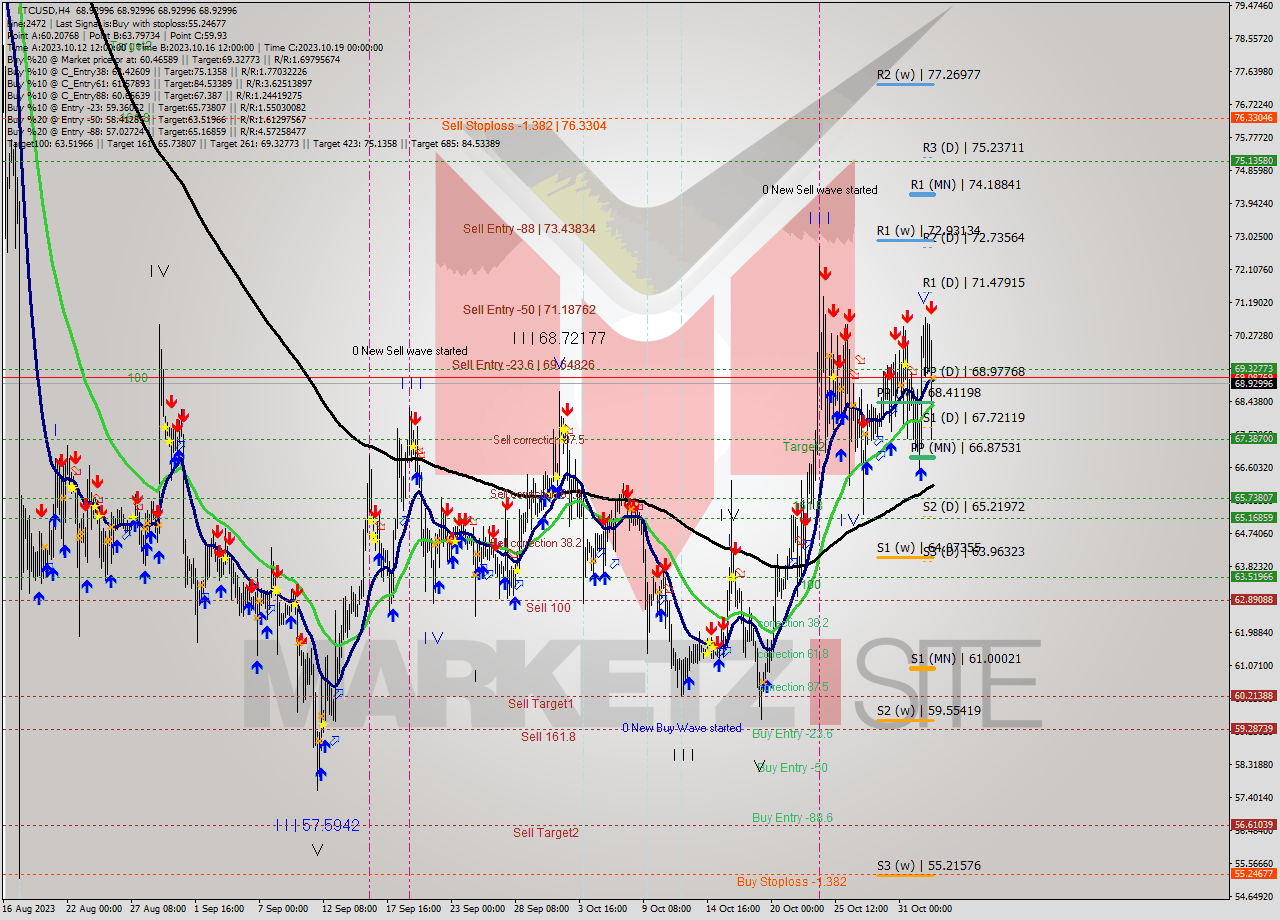Click the 'Sell Target1' label
The image size is (1280, 920).
point(540,703)
